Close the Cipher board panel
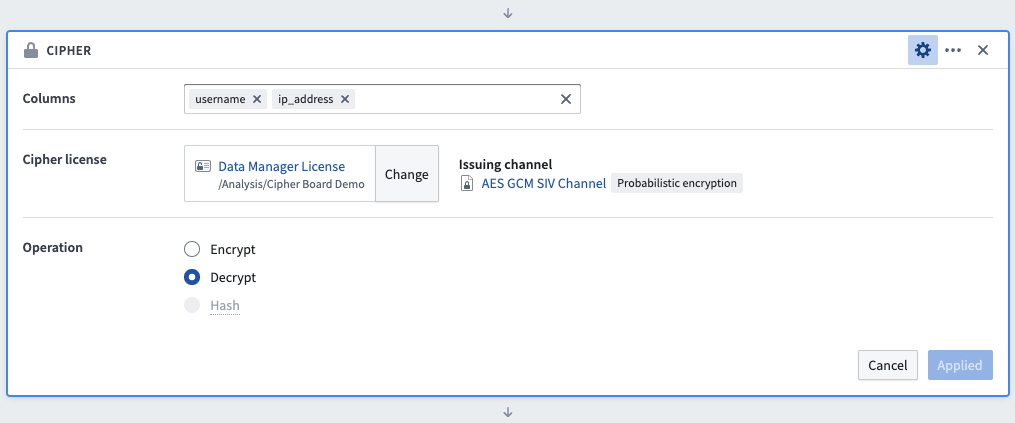The height and width of the screenshot is (423, 1015). point(983,50)
